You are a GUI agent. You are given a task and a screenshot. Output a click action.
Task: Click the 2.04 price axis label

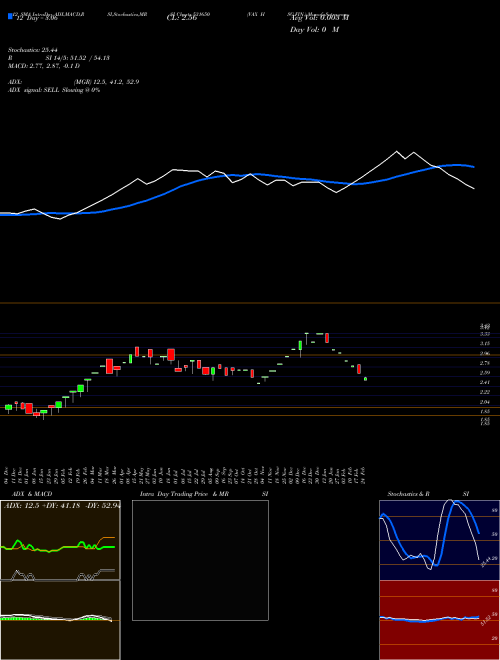485,402
